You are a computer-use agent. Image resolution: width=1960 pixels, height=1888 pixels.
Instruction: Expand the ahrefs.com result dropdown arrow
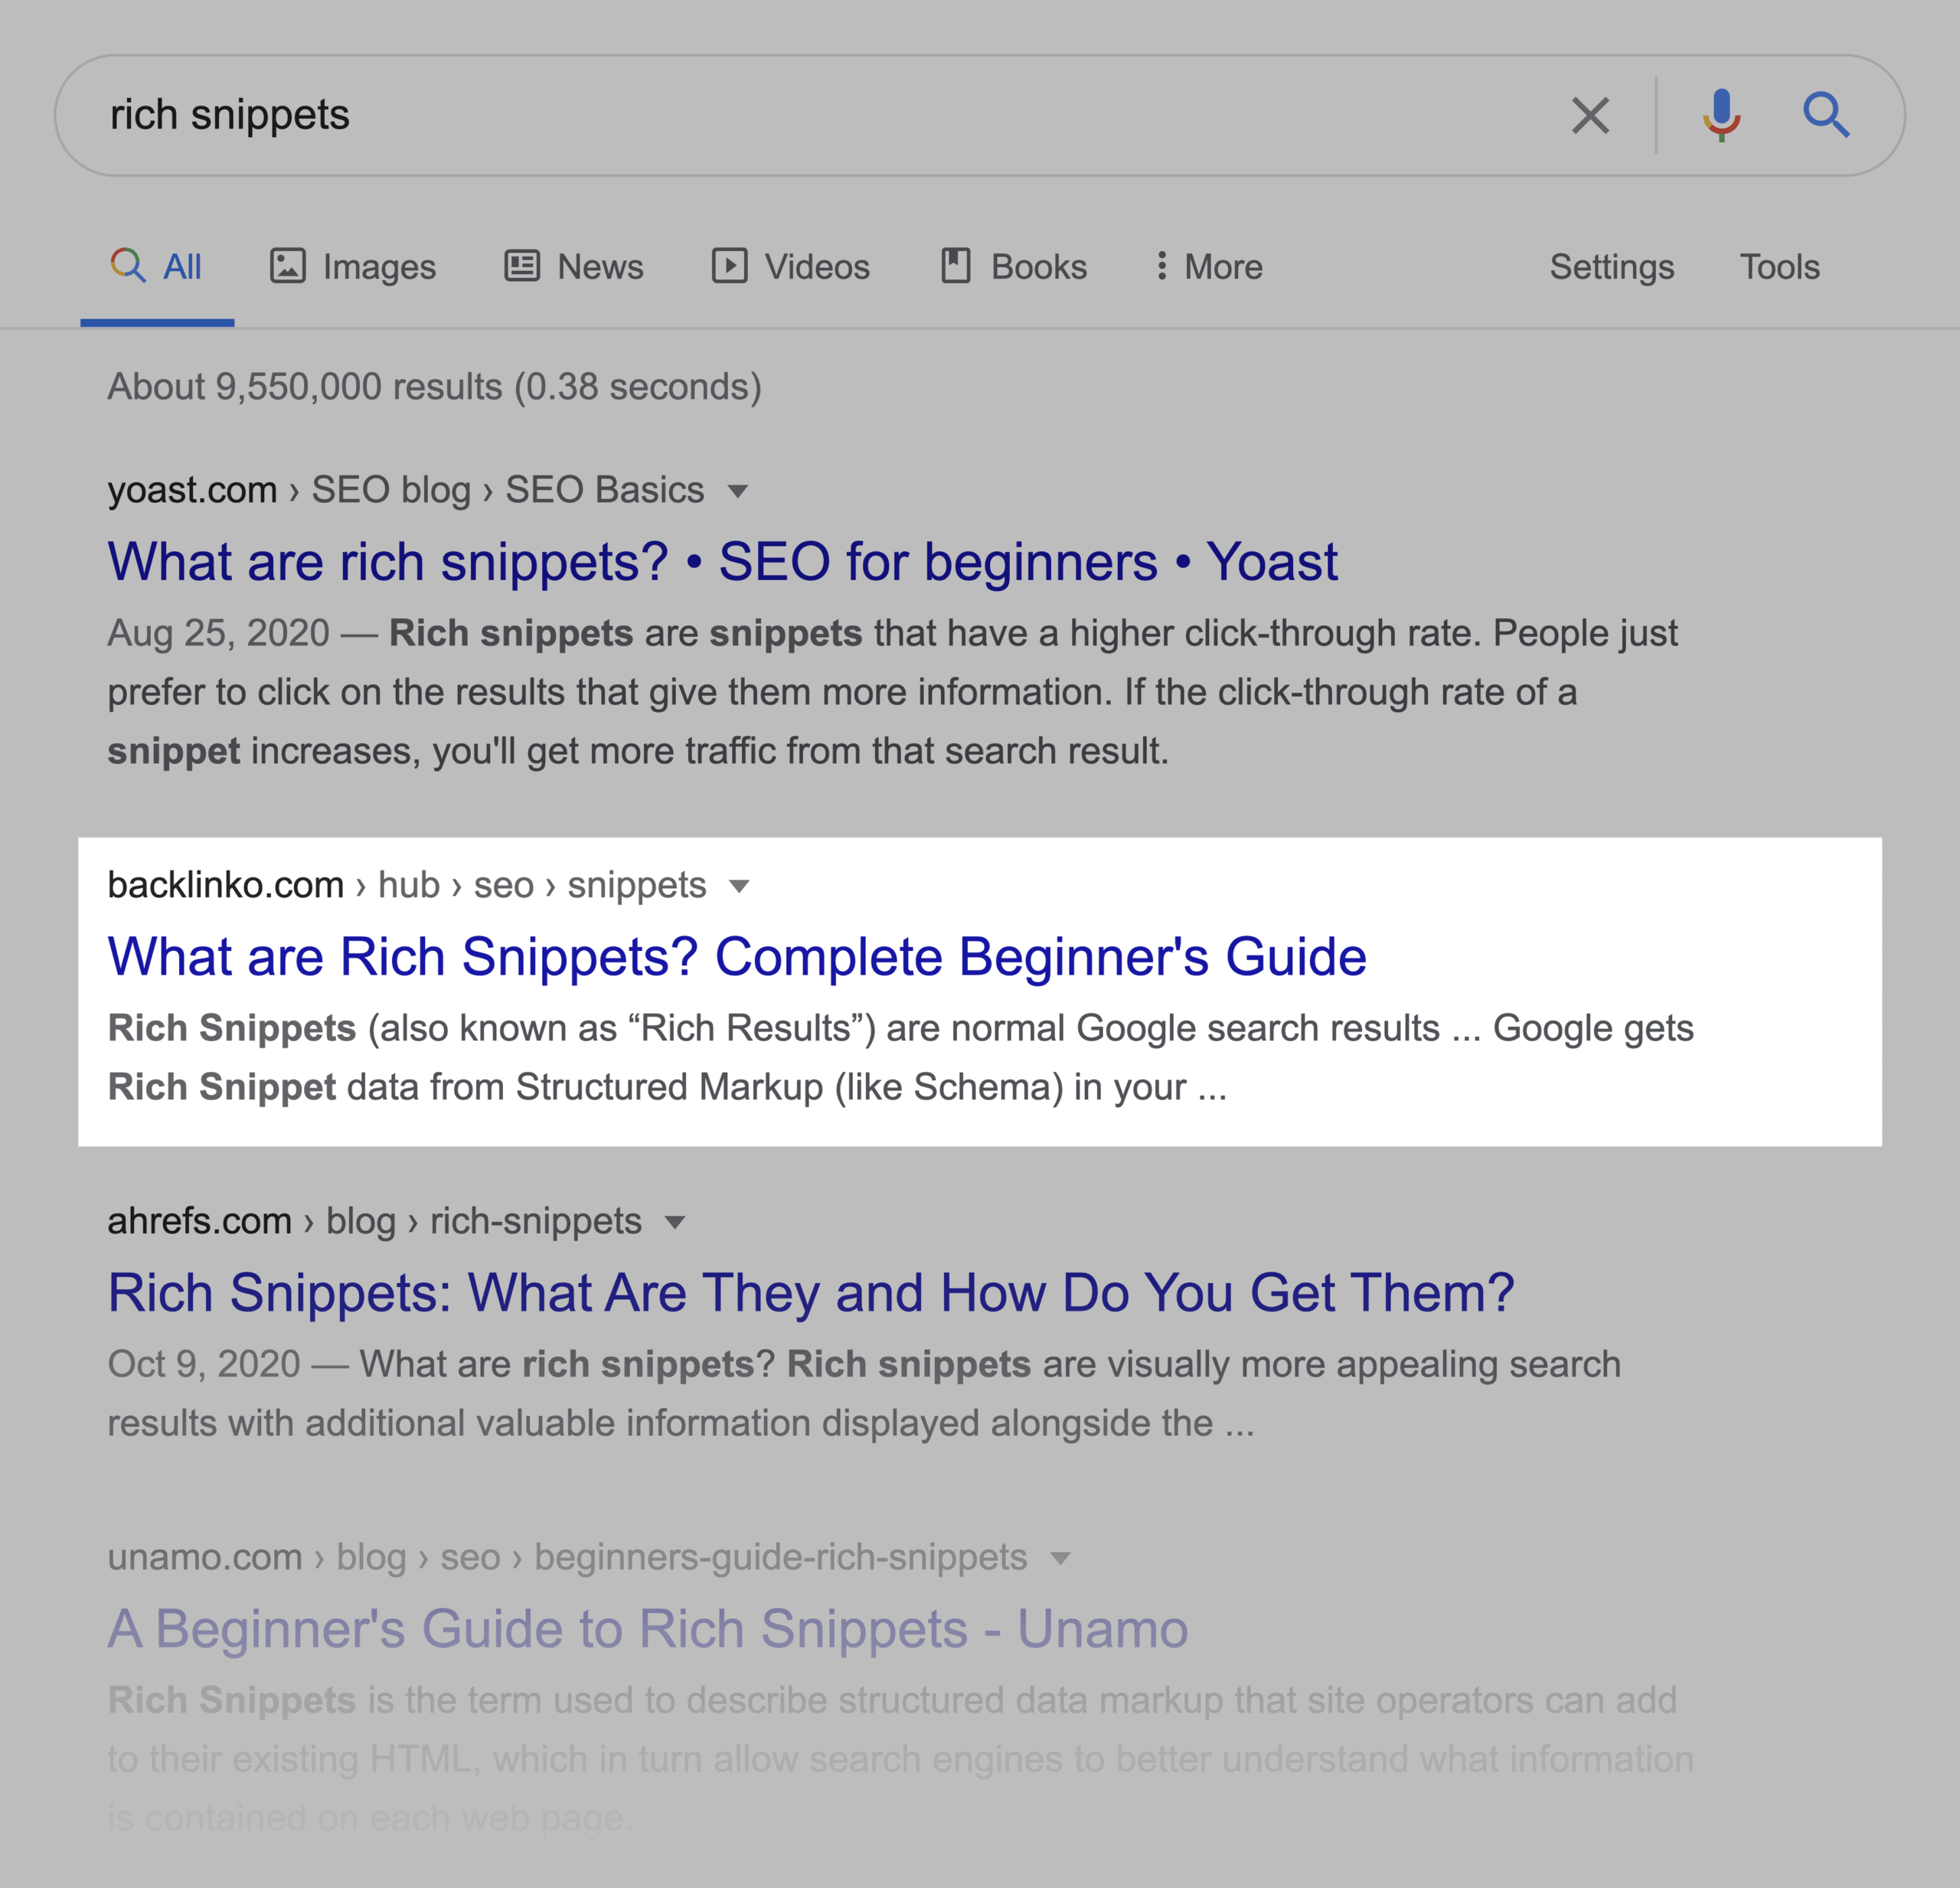pos(675,1222)
